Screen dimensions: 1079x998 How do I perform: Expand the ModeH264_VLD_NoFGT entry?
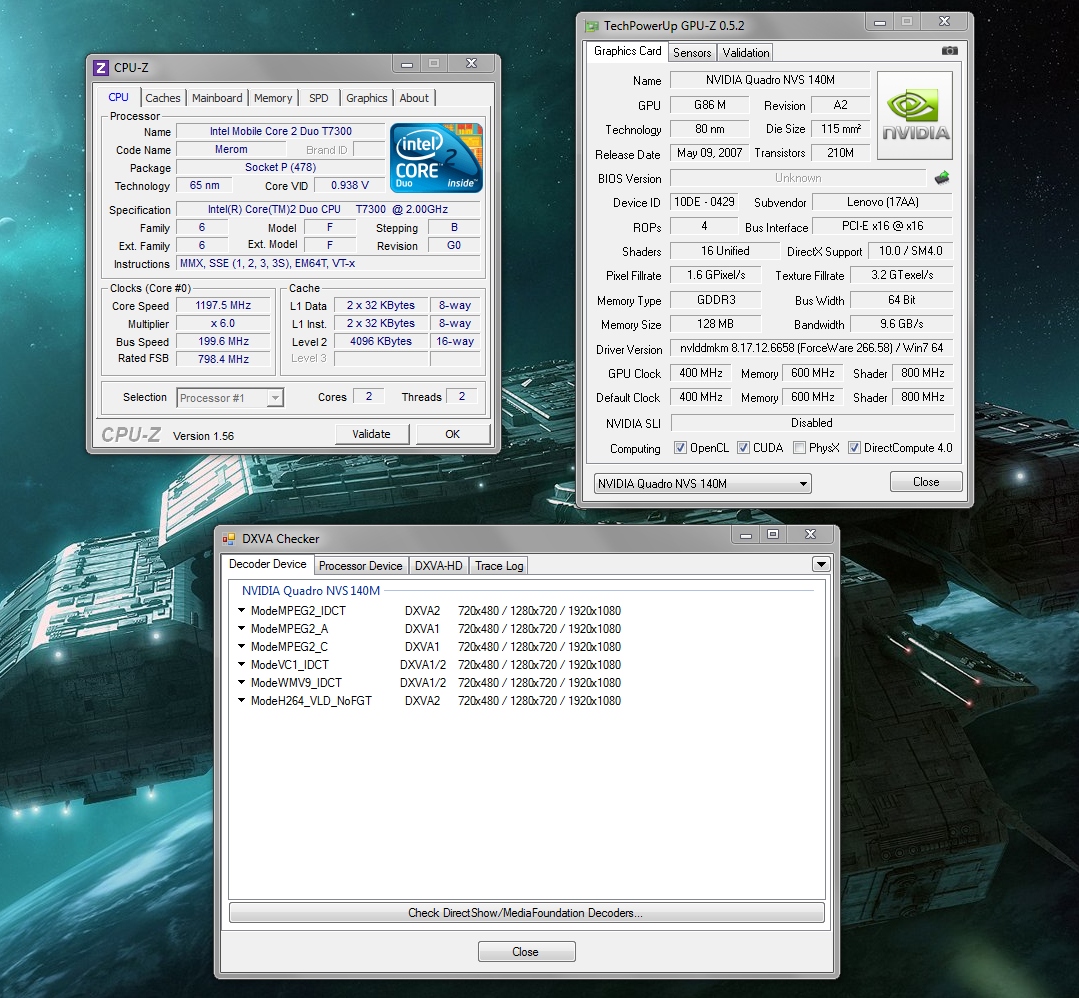tap(242, 700)
